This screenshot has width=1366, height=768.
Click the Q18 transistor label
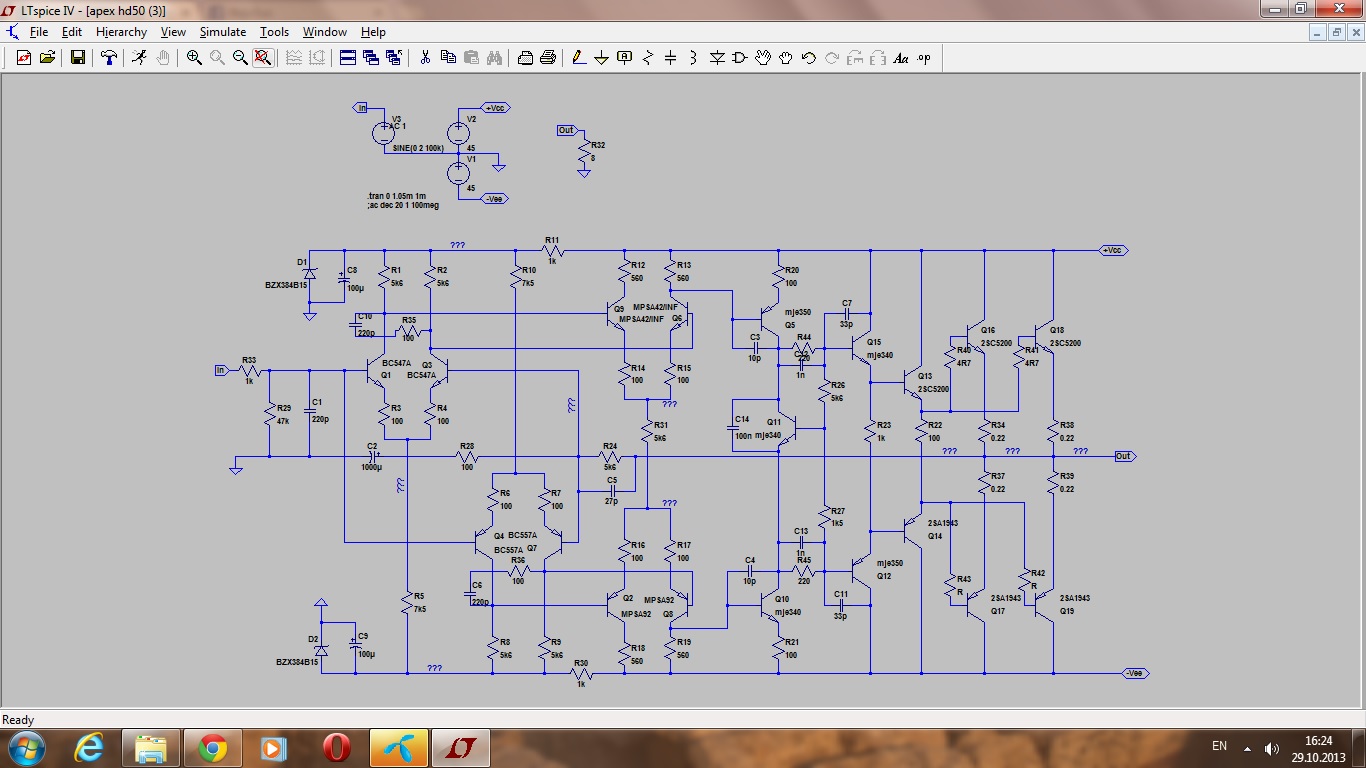click(1057, 330)
